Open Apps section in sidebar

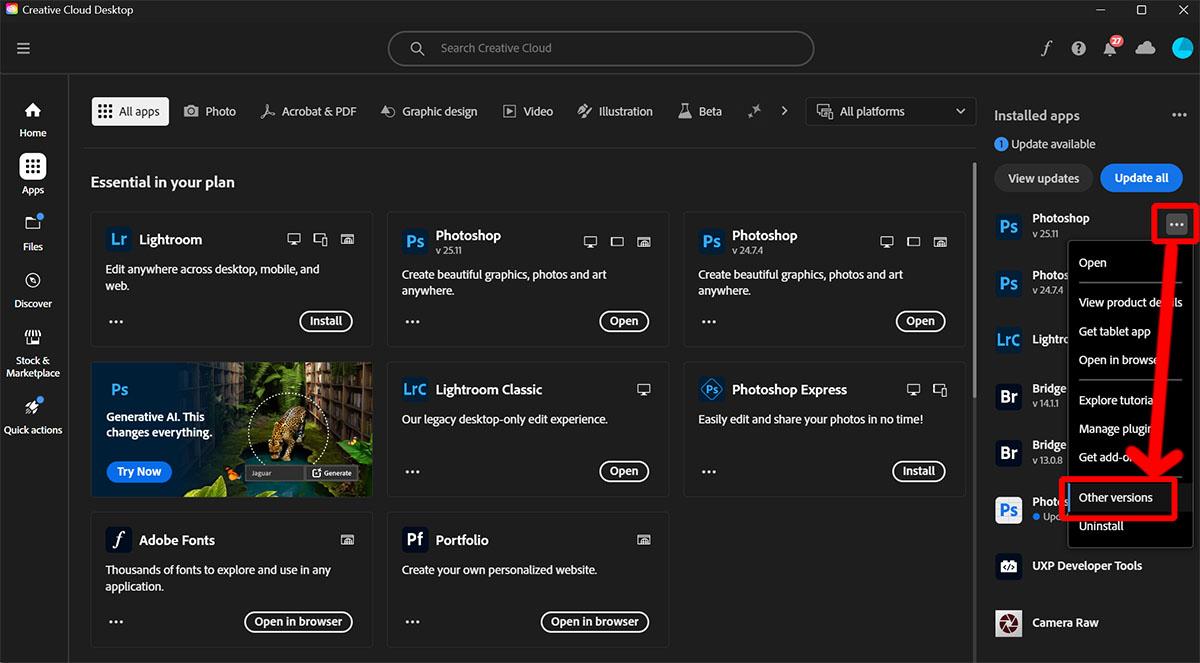point(33,174)
